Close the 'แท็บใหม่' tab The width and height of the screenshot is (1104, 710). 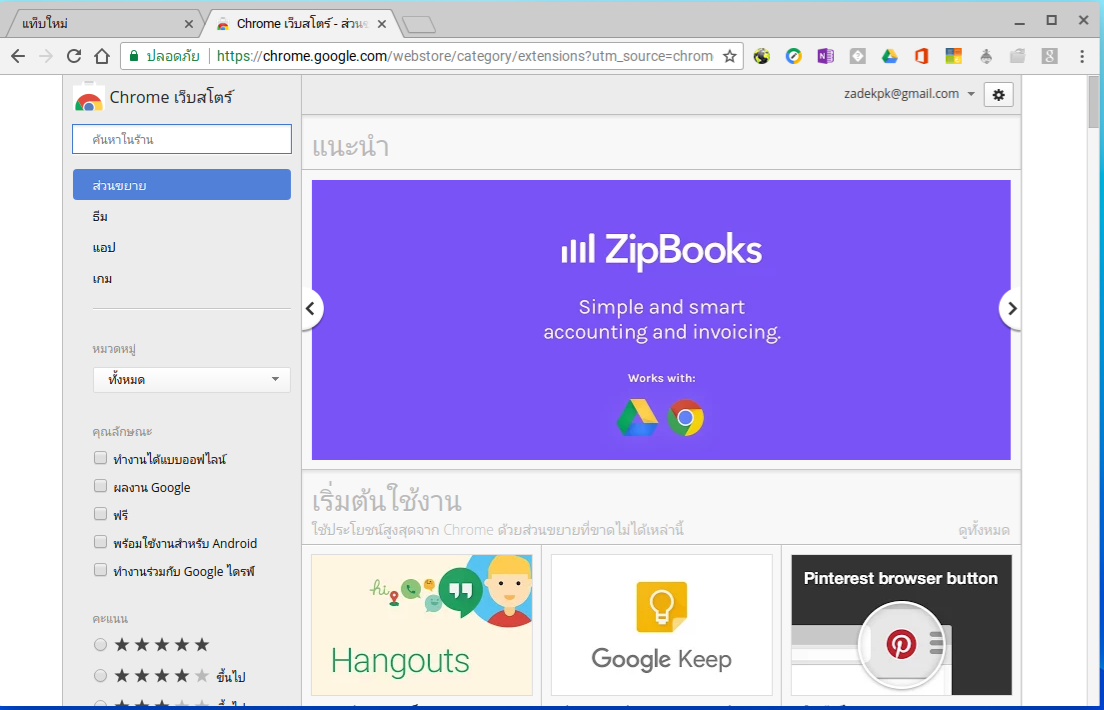coord(189,24)
